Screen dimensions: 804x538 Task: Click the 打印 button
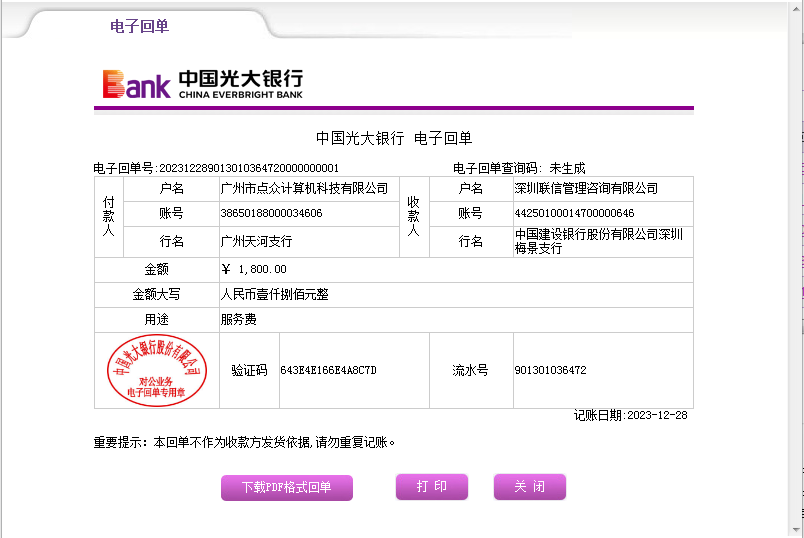coord(432,486)
